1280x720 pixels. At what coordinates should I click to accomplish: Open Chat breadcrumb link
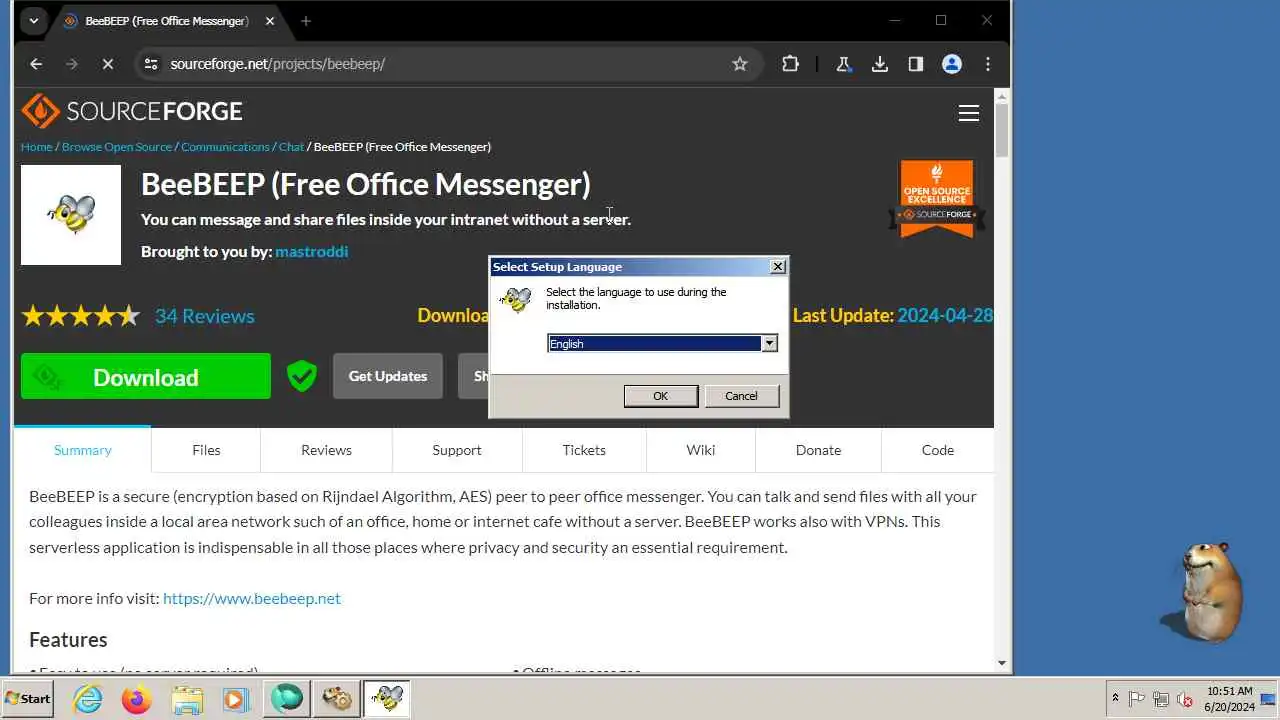pos(291,146)
